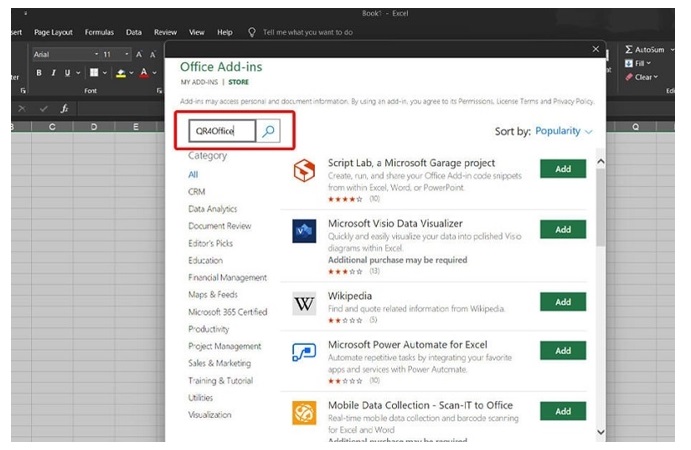This screenshot has height=450, width=691.
Task: Add the Wikipedia add-in
Action: pos(563,302)
